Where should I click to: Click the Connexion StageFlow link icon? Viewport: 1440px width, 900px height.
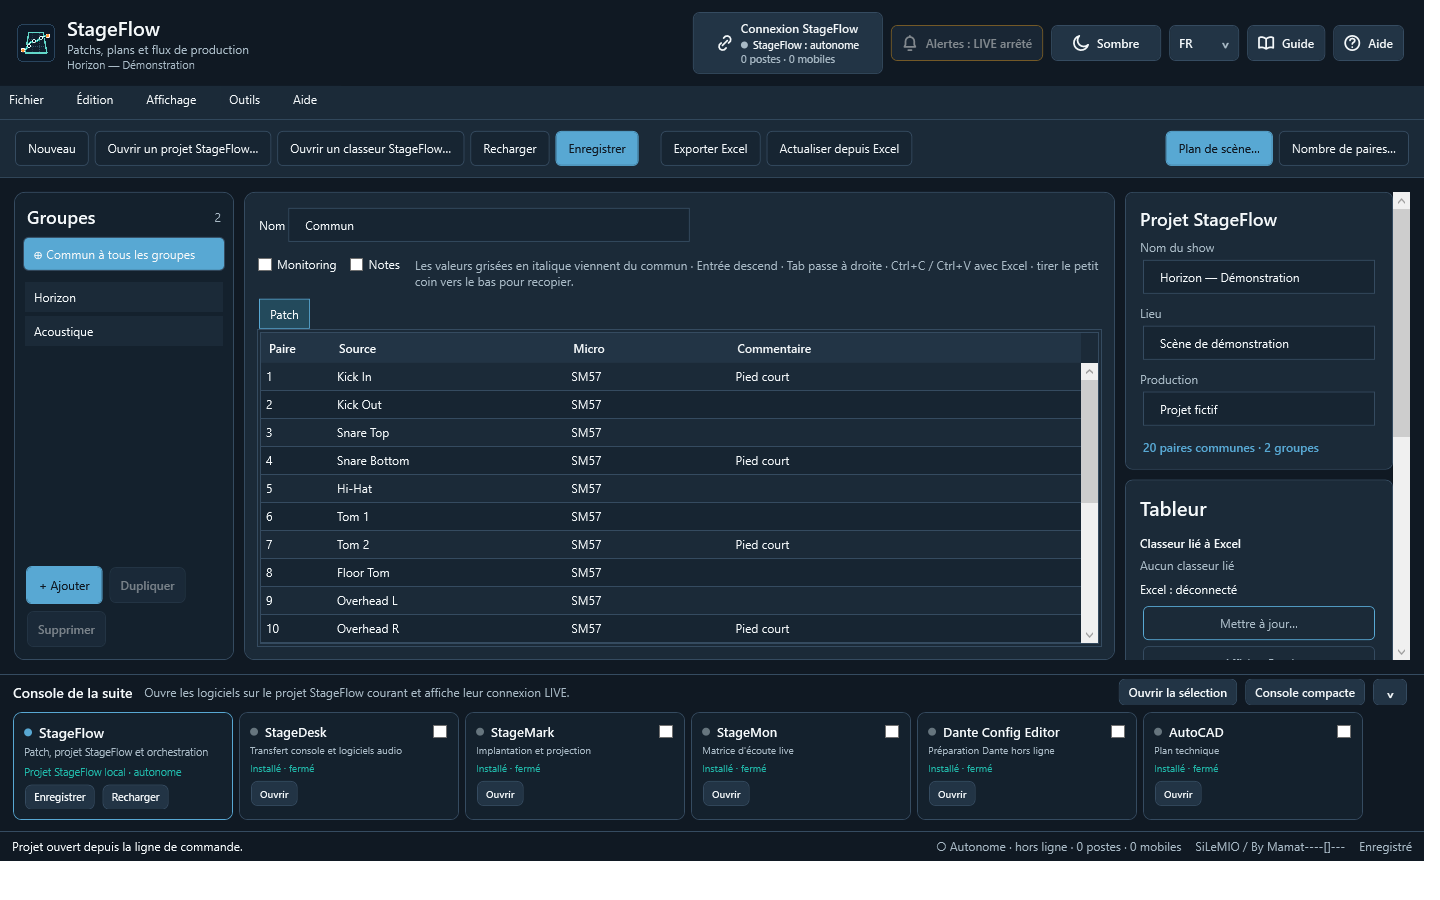725,43
